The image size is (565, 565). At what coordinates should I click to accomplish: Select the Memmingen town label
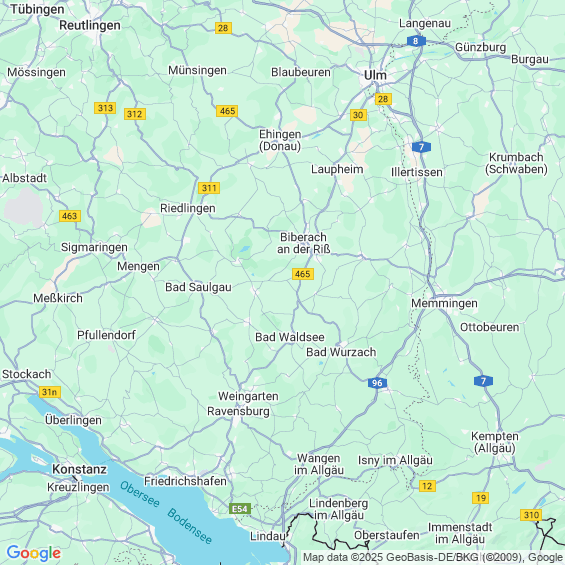click(x=444, y=303)
